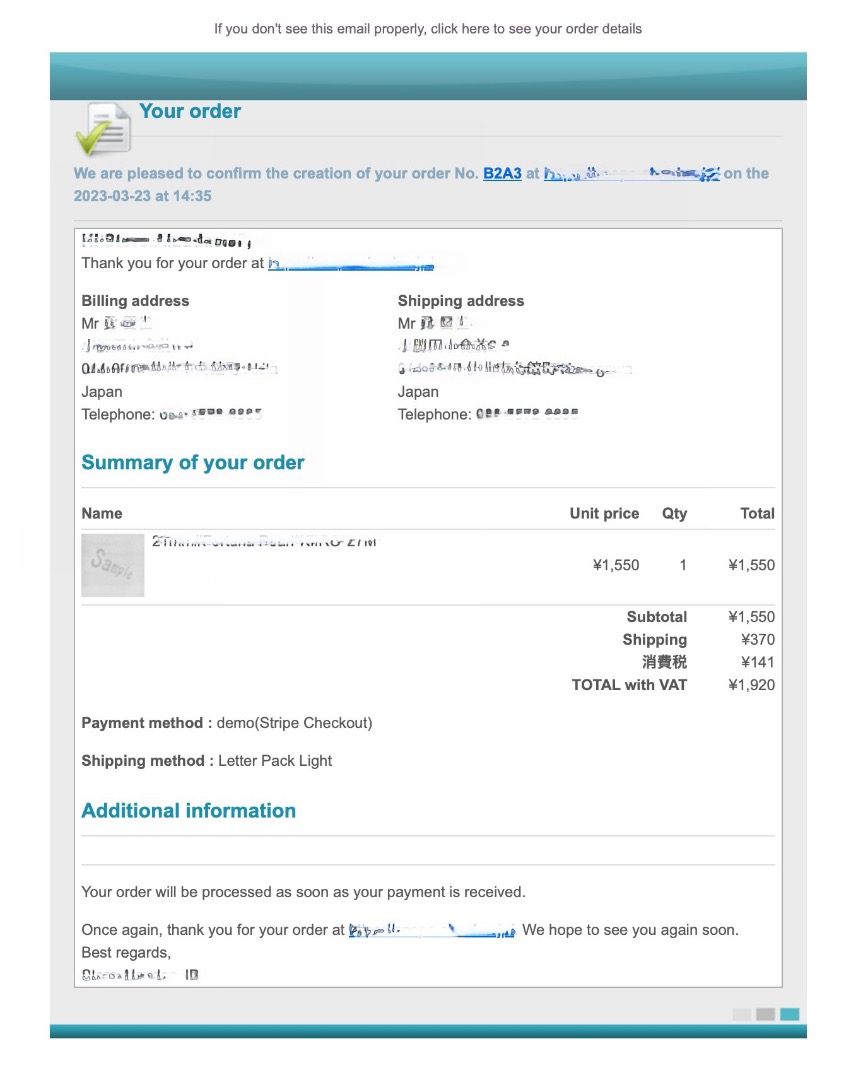Click the "Summary of your order" heading

tap(193, 463)
